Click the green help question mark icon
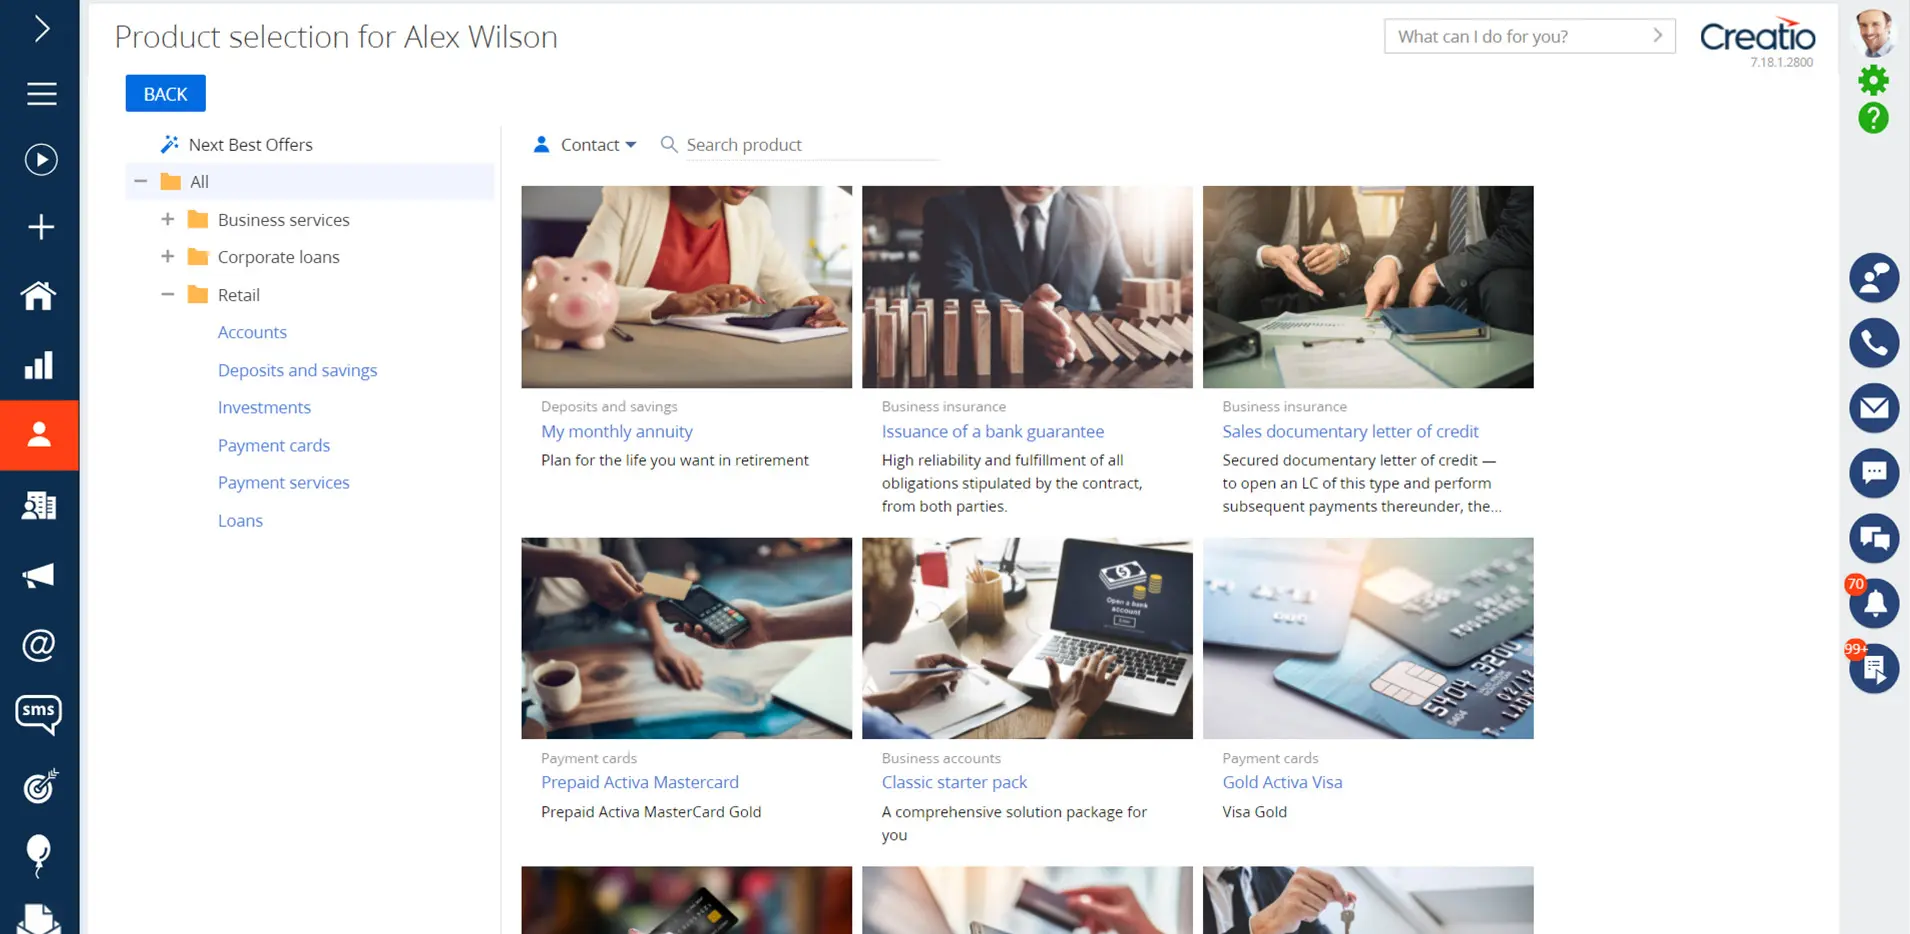Viewport: 1910px width, 934px height. [1873, 118]
